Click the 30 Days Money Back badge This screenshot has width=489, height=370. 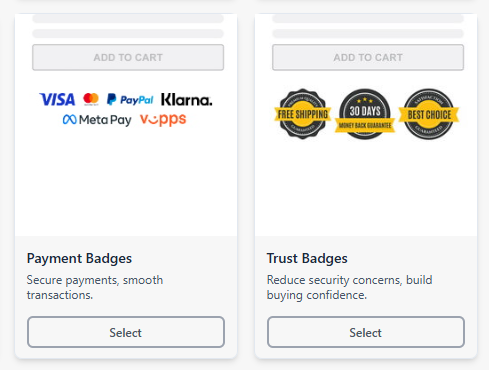(x=365, y=114)
